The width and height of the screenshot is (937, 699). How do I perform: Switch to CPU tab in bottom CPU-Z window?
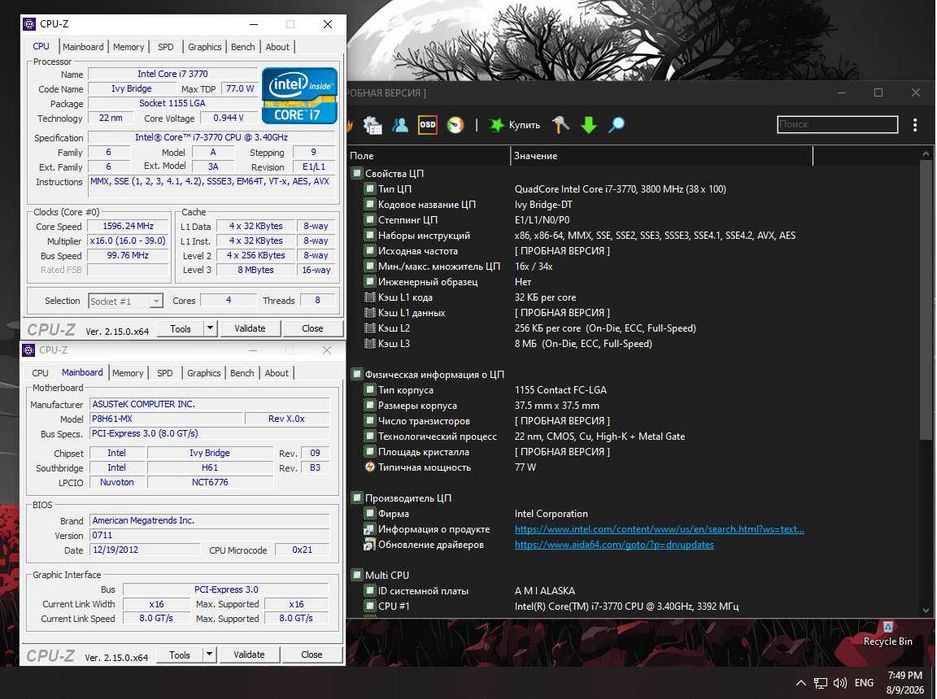point(40,373)
